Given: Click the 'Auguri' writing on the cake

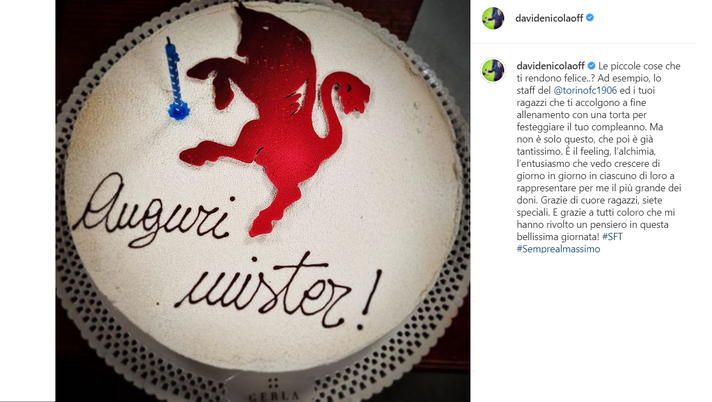Looking at the screenshot, I should click(x=153, y=211).
